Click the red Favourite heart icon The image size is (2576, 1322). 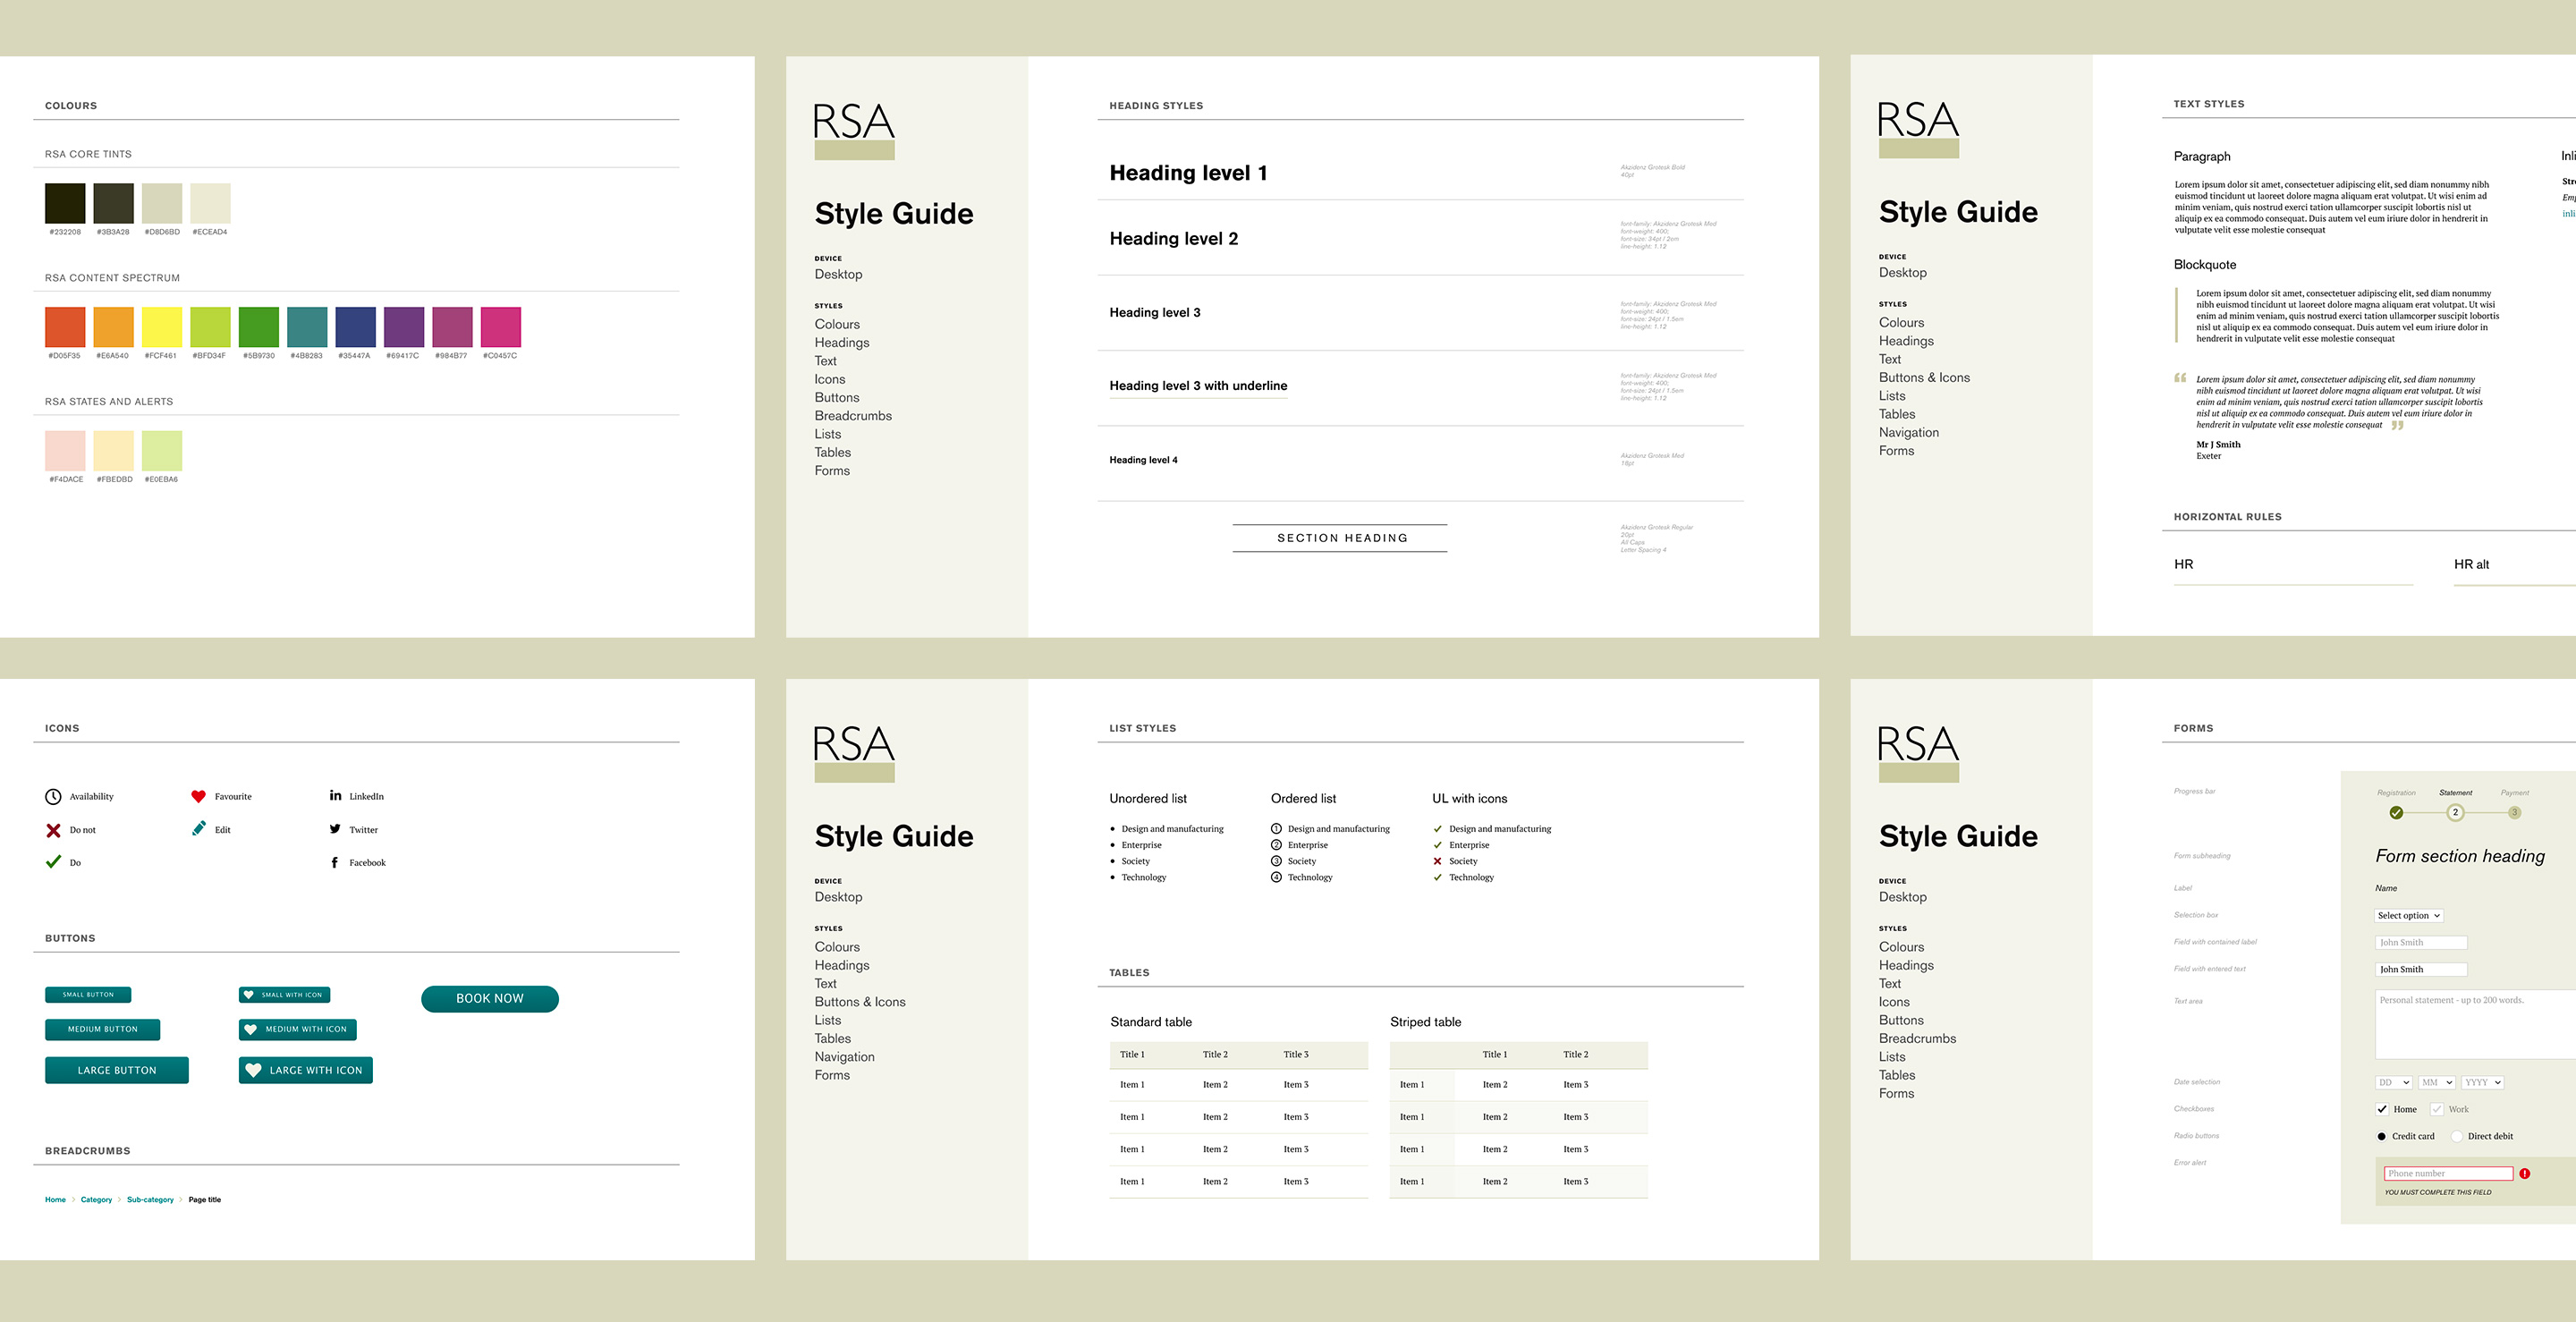[x=198, y=797]
